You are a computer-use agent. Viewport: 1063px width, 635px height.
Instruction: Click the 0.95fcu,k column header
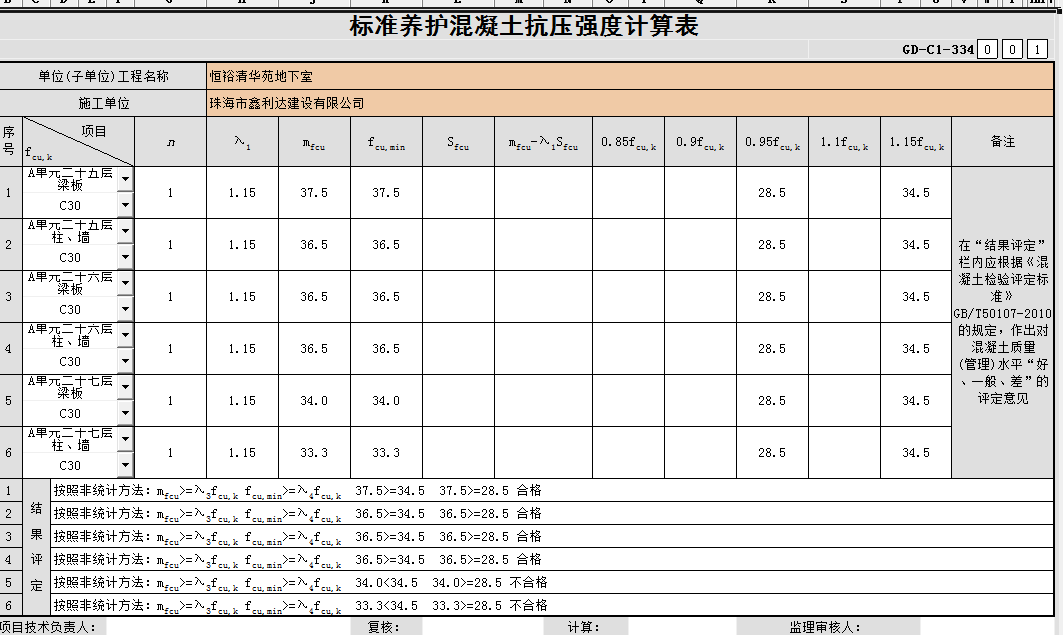coord(772,142)
